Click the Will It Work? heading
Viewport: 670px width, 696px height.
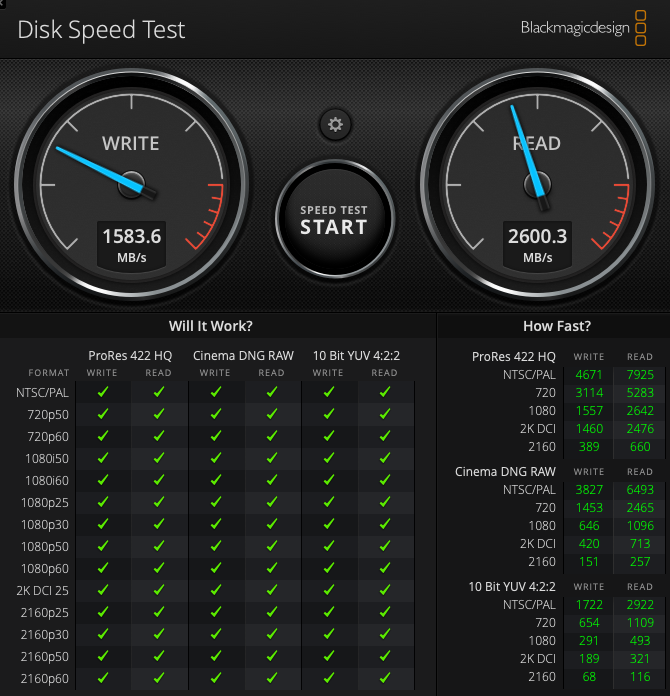coord(210,326)
